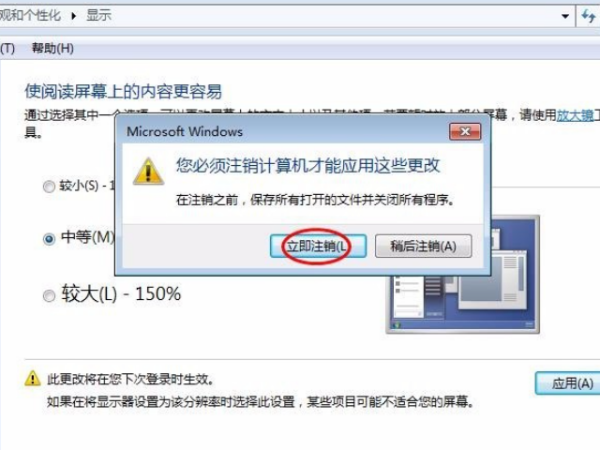
Task: Expand the breadcrumb arrow before 显示
Action: point(73,16)
